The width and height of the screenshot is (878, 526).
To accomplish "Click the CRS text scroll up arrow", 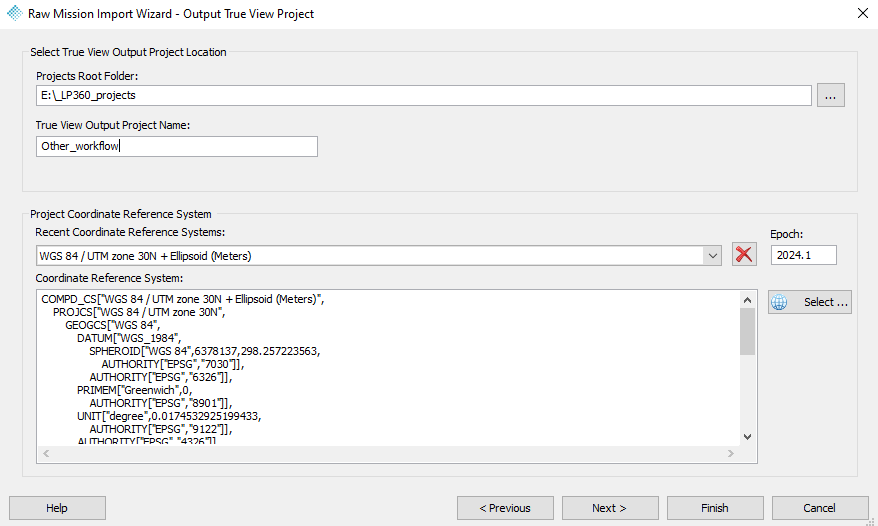I will coord(747,300).
